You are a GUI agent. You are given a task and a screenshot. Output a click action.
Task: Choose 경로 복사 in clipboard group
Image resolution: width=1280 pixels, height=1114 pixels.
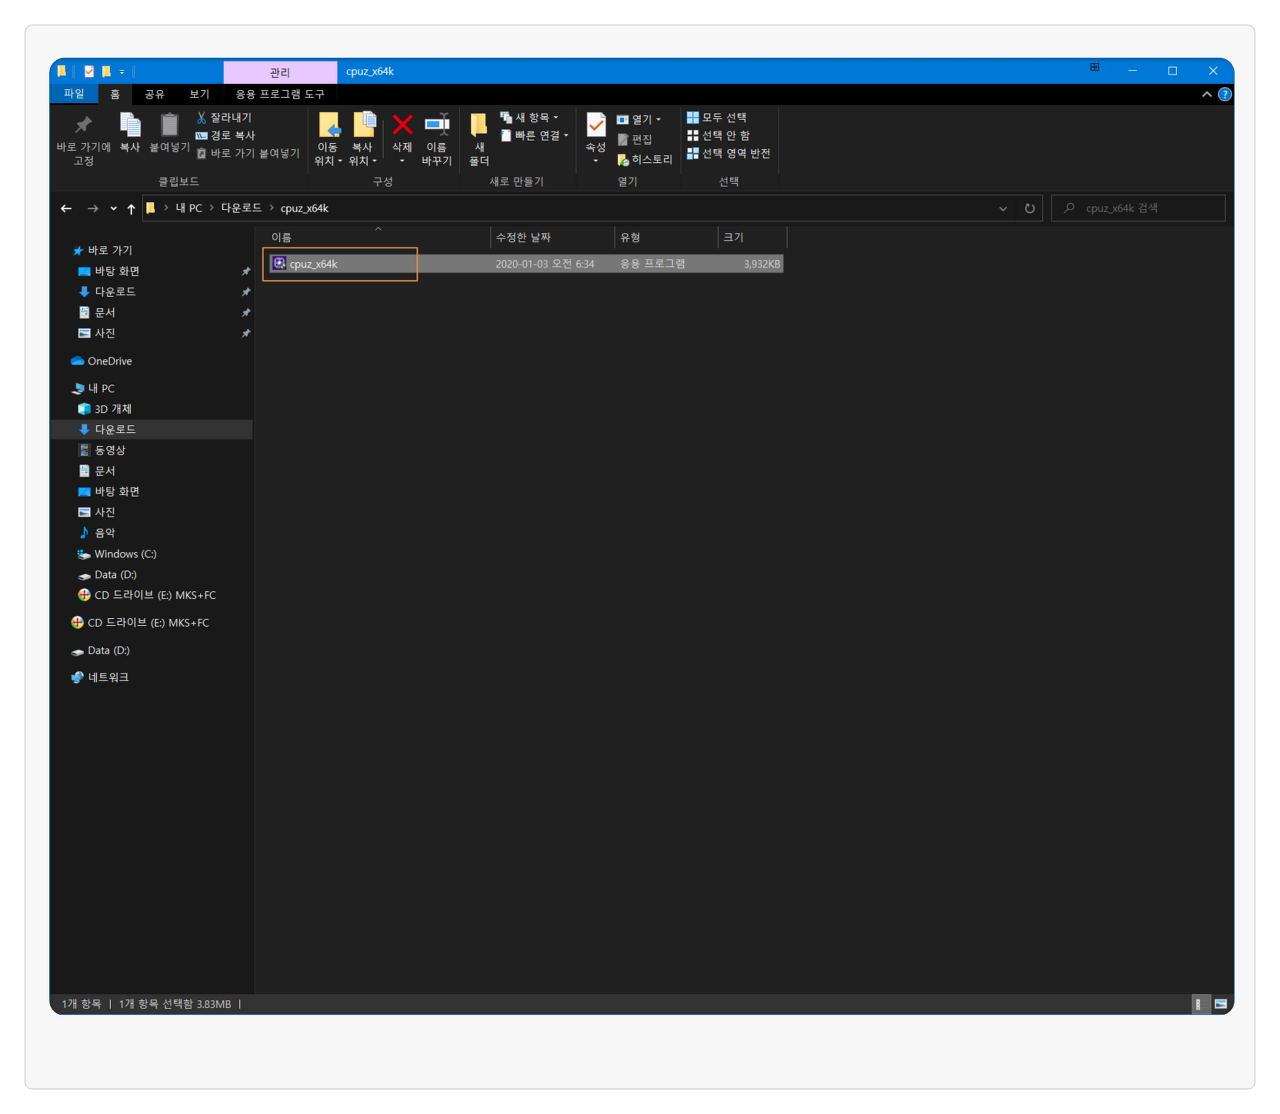[225, 136]
